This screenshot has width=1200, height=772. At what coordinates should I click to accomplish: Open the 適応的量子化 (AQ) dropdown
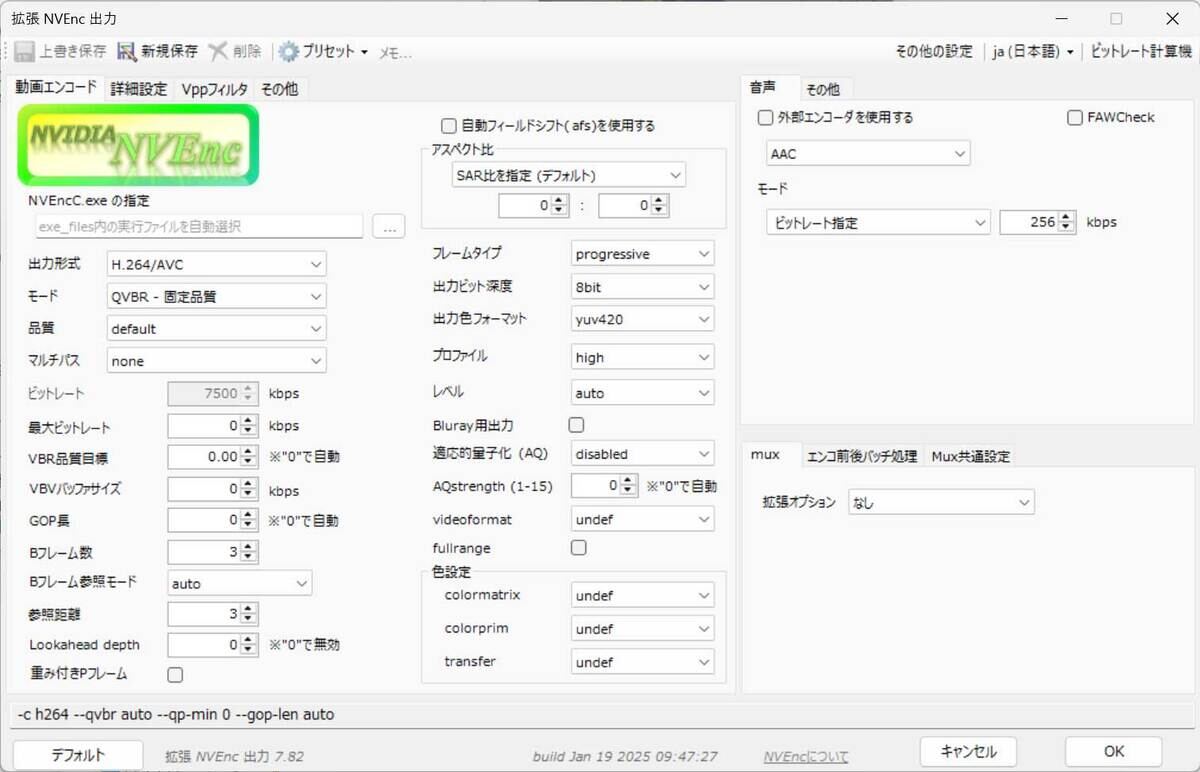pos(642,453)
